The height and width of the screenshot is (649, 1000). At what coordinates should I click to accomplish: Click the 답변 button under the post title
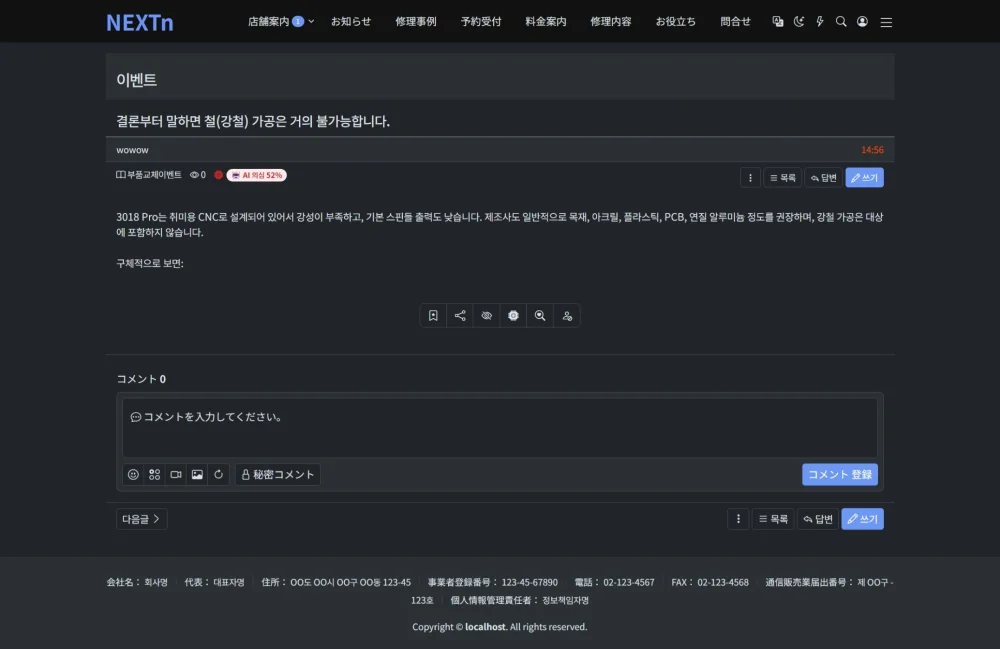point(823,178)
